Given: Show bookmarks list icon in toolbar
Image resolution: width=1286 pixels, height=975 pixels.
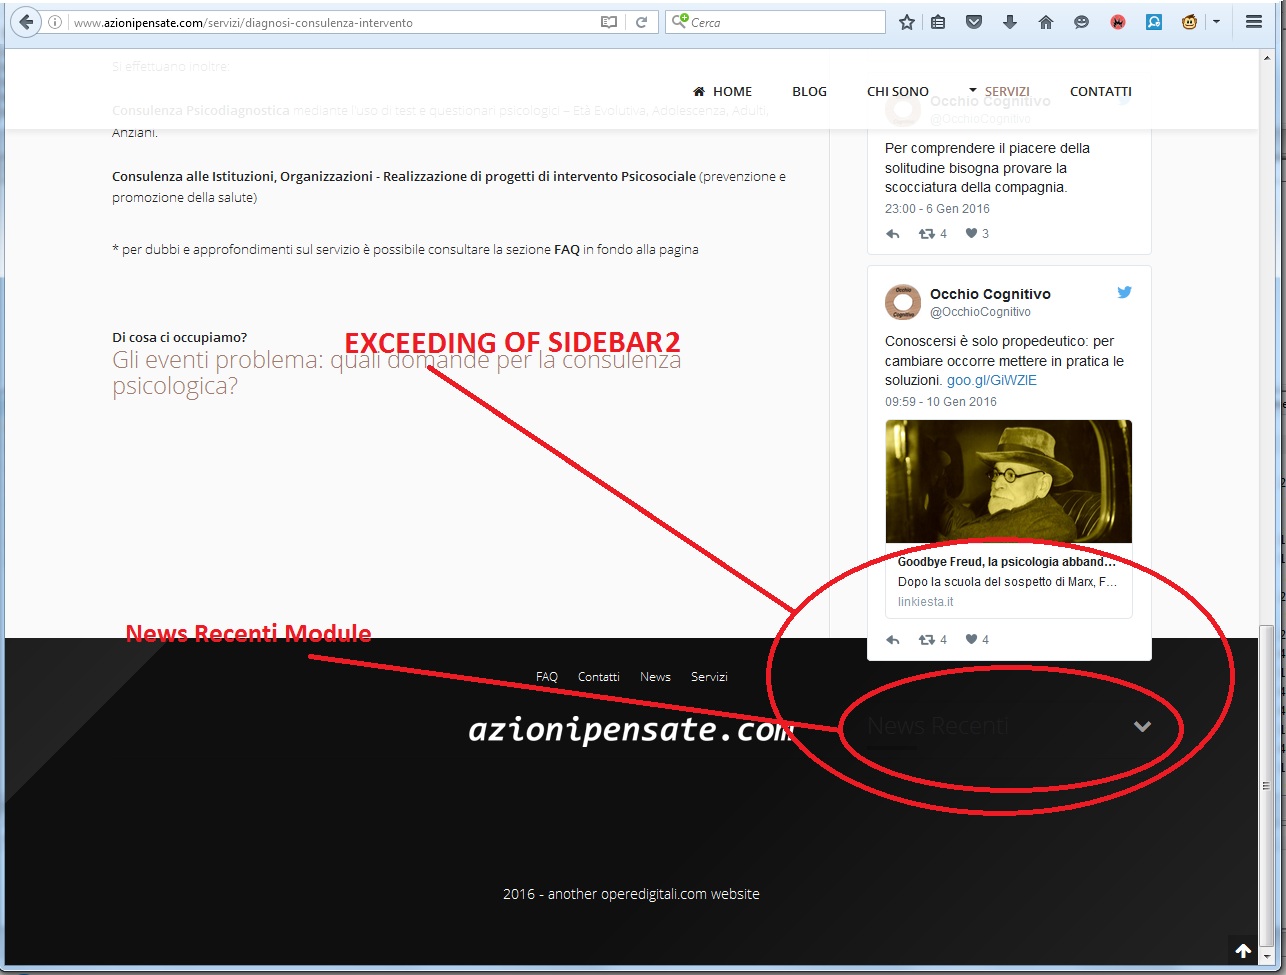Looking at the screenshot, I should click(x=938, y=22).
